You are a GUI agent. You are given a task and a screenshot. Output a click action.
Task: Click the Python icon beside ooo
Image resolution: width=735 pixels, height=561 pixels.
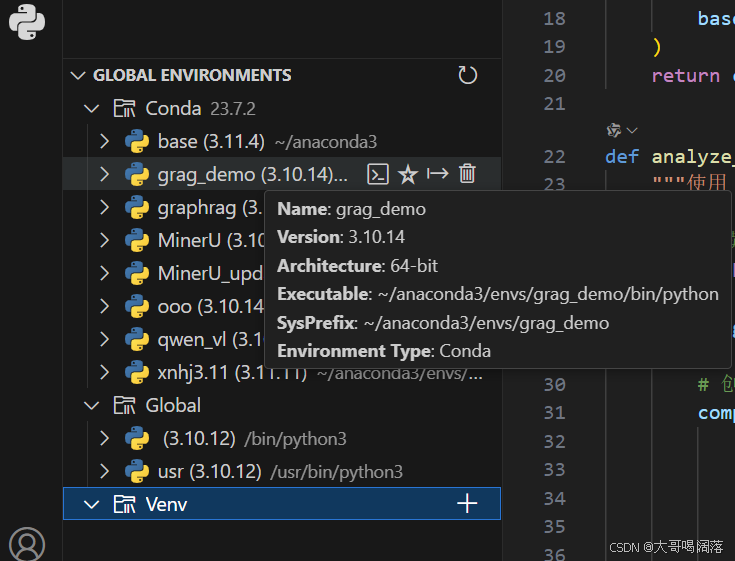click(x=137, y=307)
